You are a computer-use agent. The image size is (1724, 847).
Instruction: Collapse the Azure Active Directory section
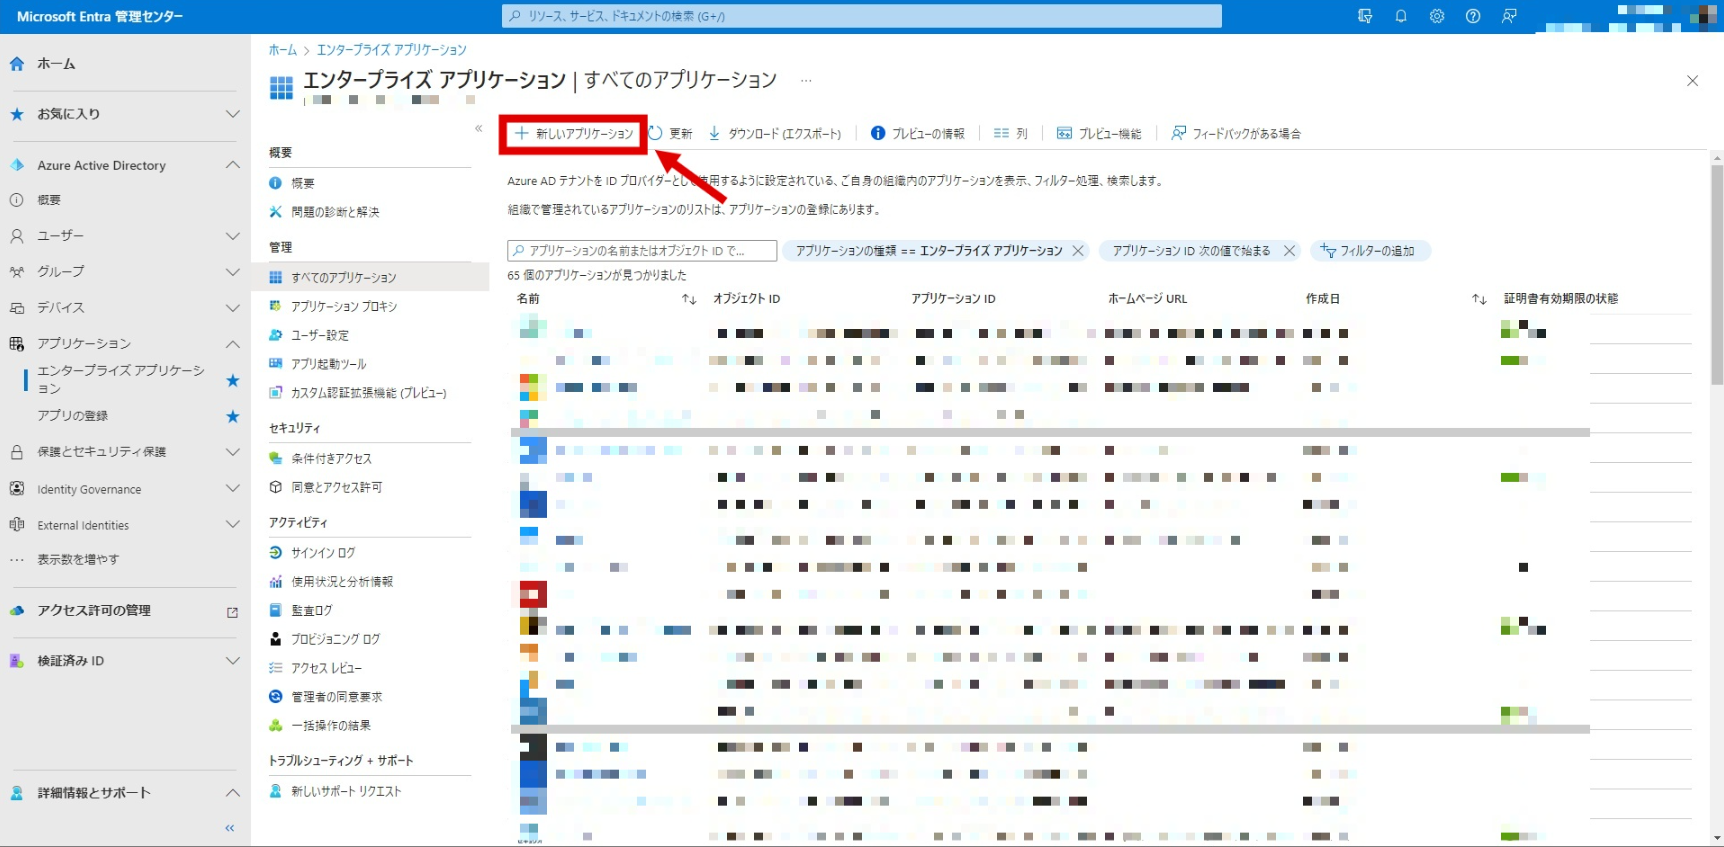tap(232, 165)
